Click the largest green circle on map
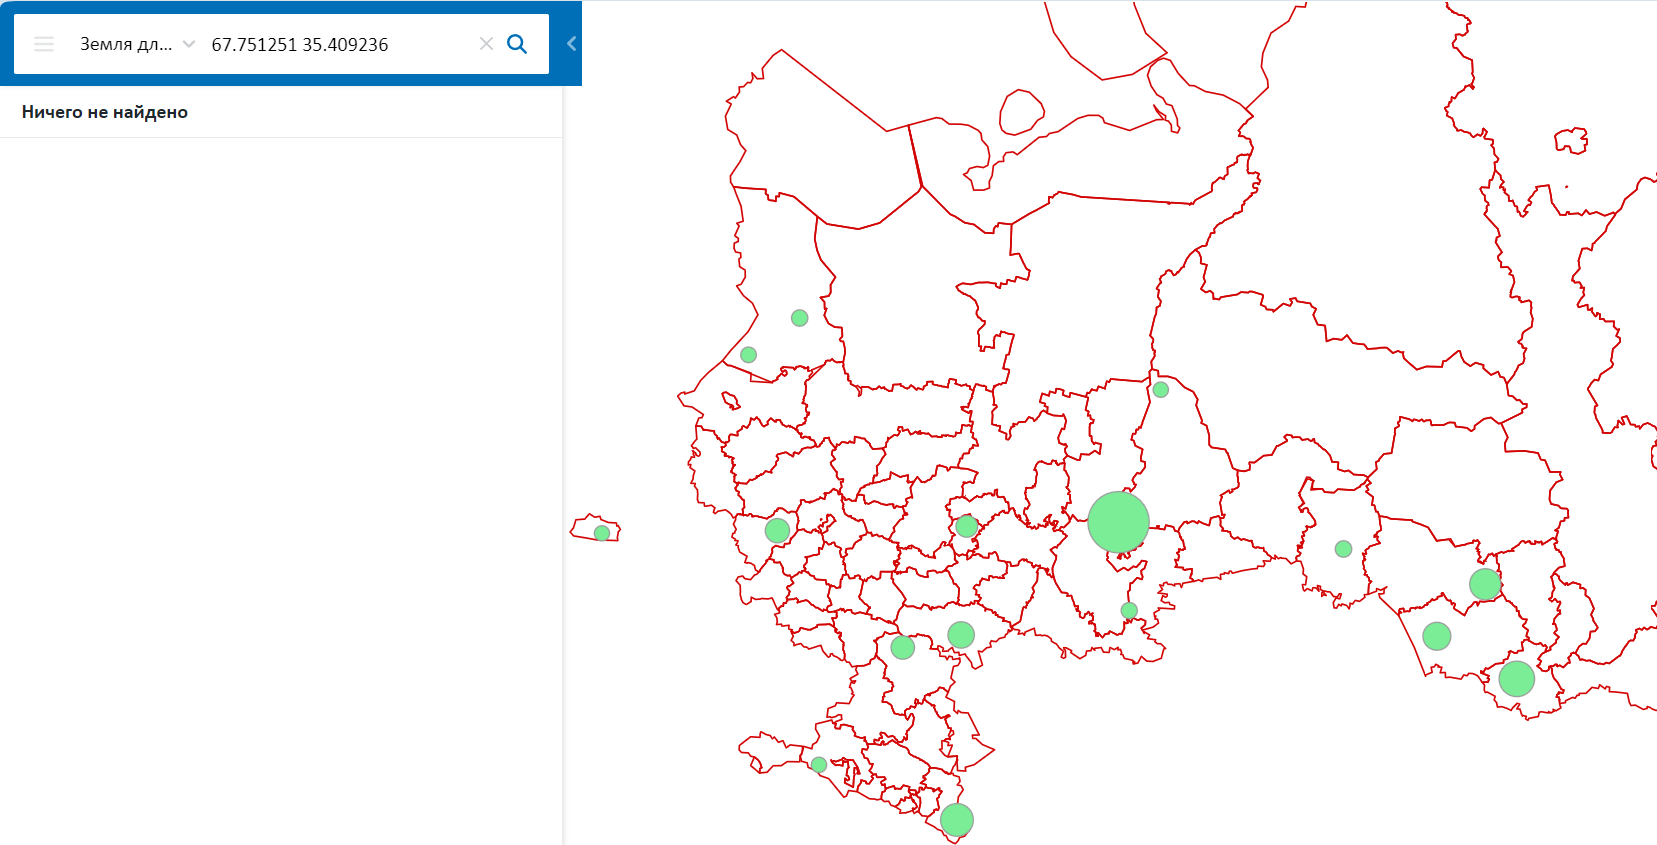Viewport: 1657px width, 845px height. [1118, 522]
